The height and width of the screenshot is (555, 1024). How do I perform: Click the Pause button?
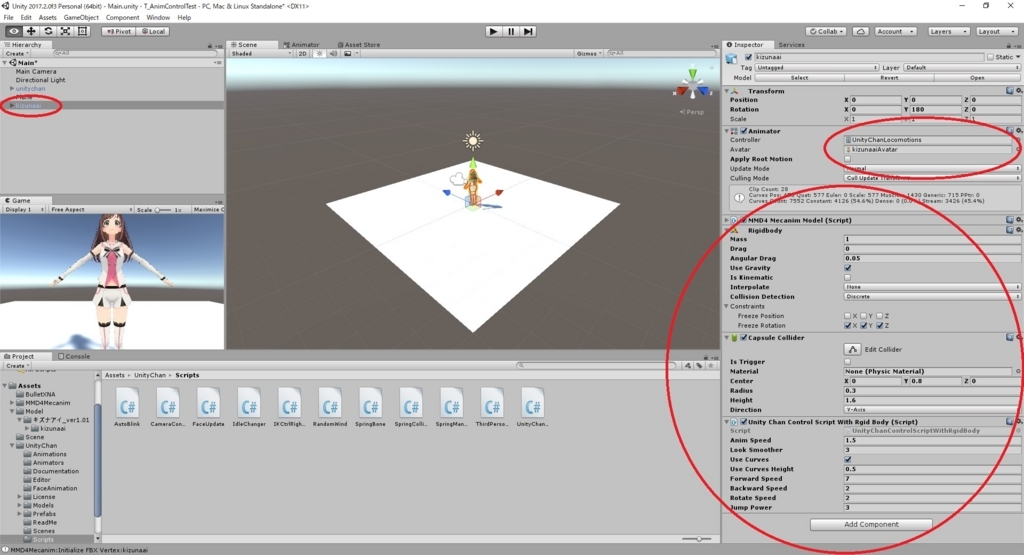click(x=511, y=31)
